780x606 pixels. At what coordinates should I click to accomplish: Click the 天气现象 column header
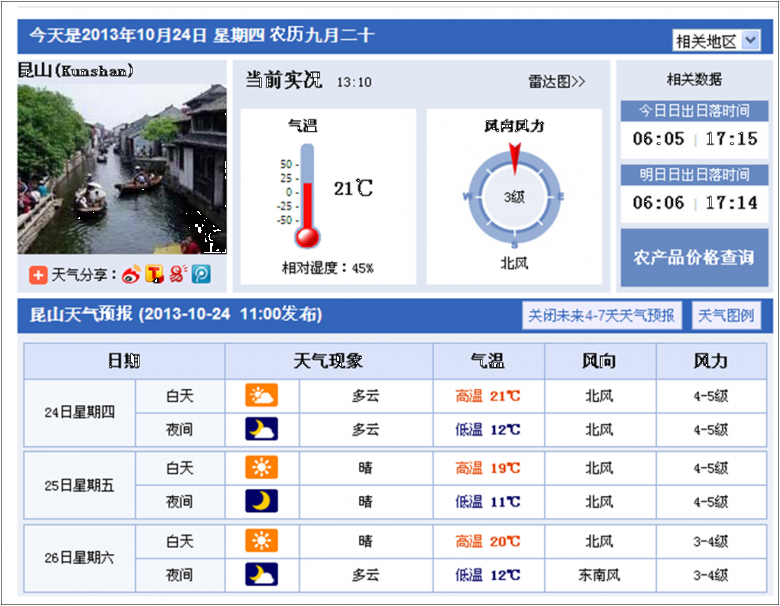pyautogui.click(x=328, y=361)
